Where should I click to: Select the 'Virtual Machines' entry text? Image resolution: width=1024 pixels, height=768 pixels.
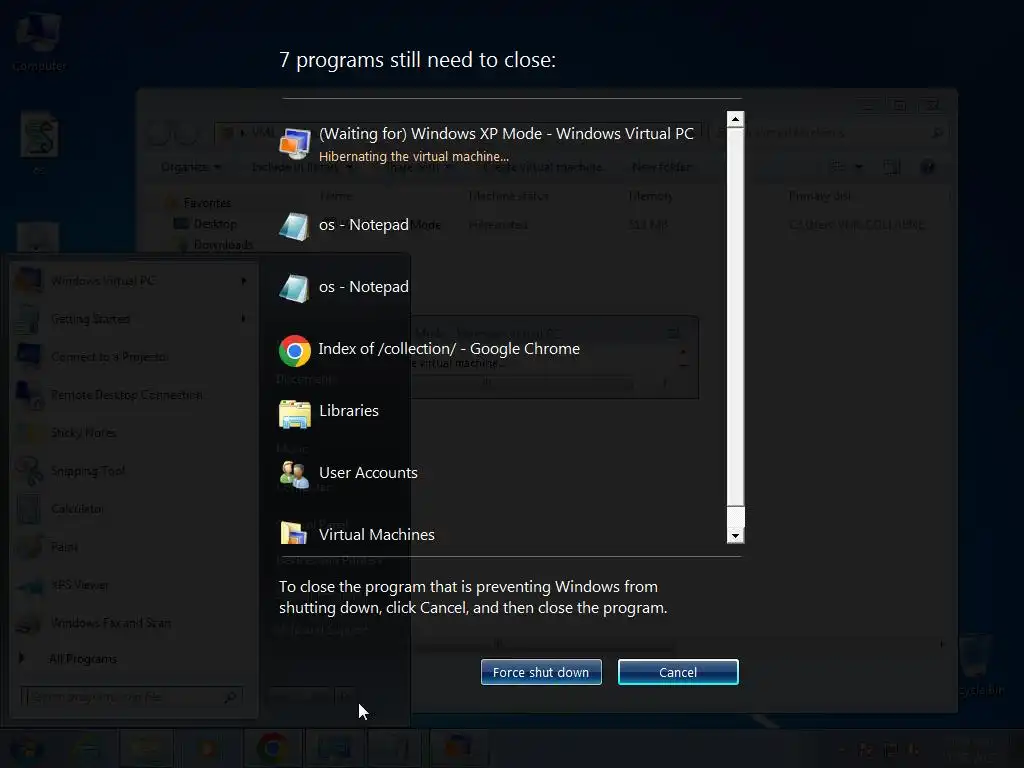(377, 535)
